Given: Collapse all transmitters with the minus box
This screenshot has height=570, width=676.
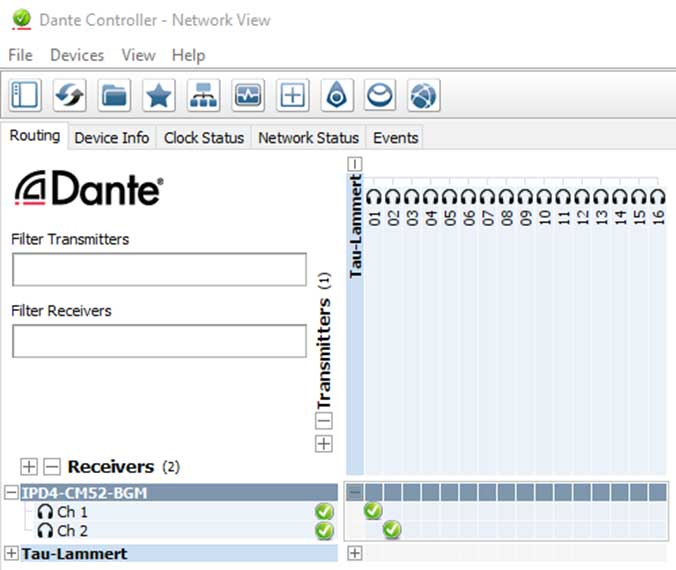Looking at the screenshot, I should 324,420.
